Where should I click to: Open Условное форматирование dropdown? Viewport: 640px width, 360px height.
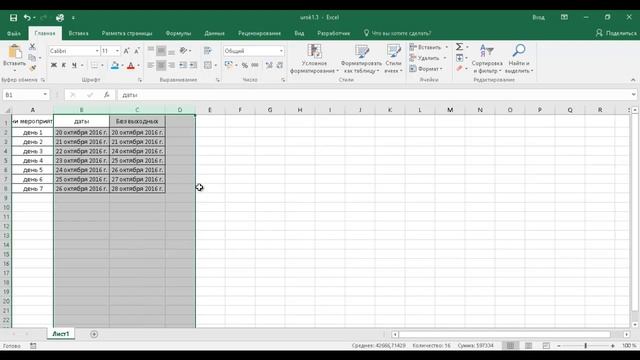point(314,59)
